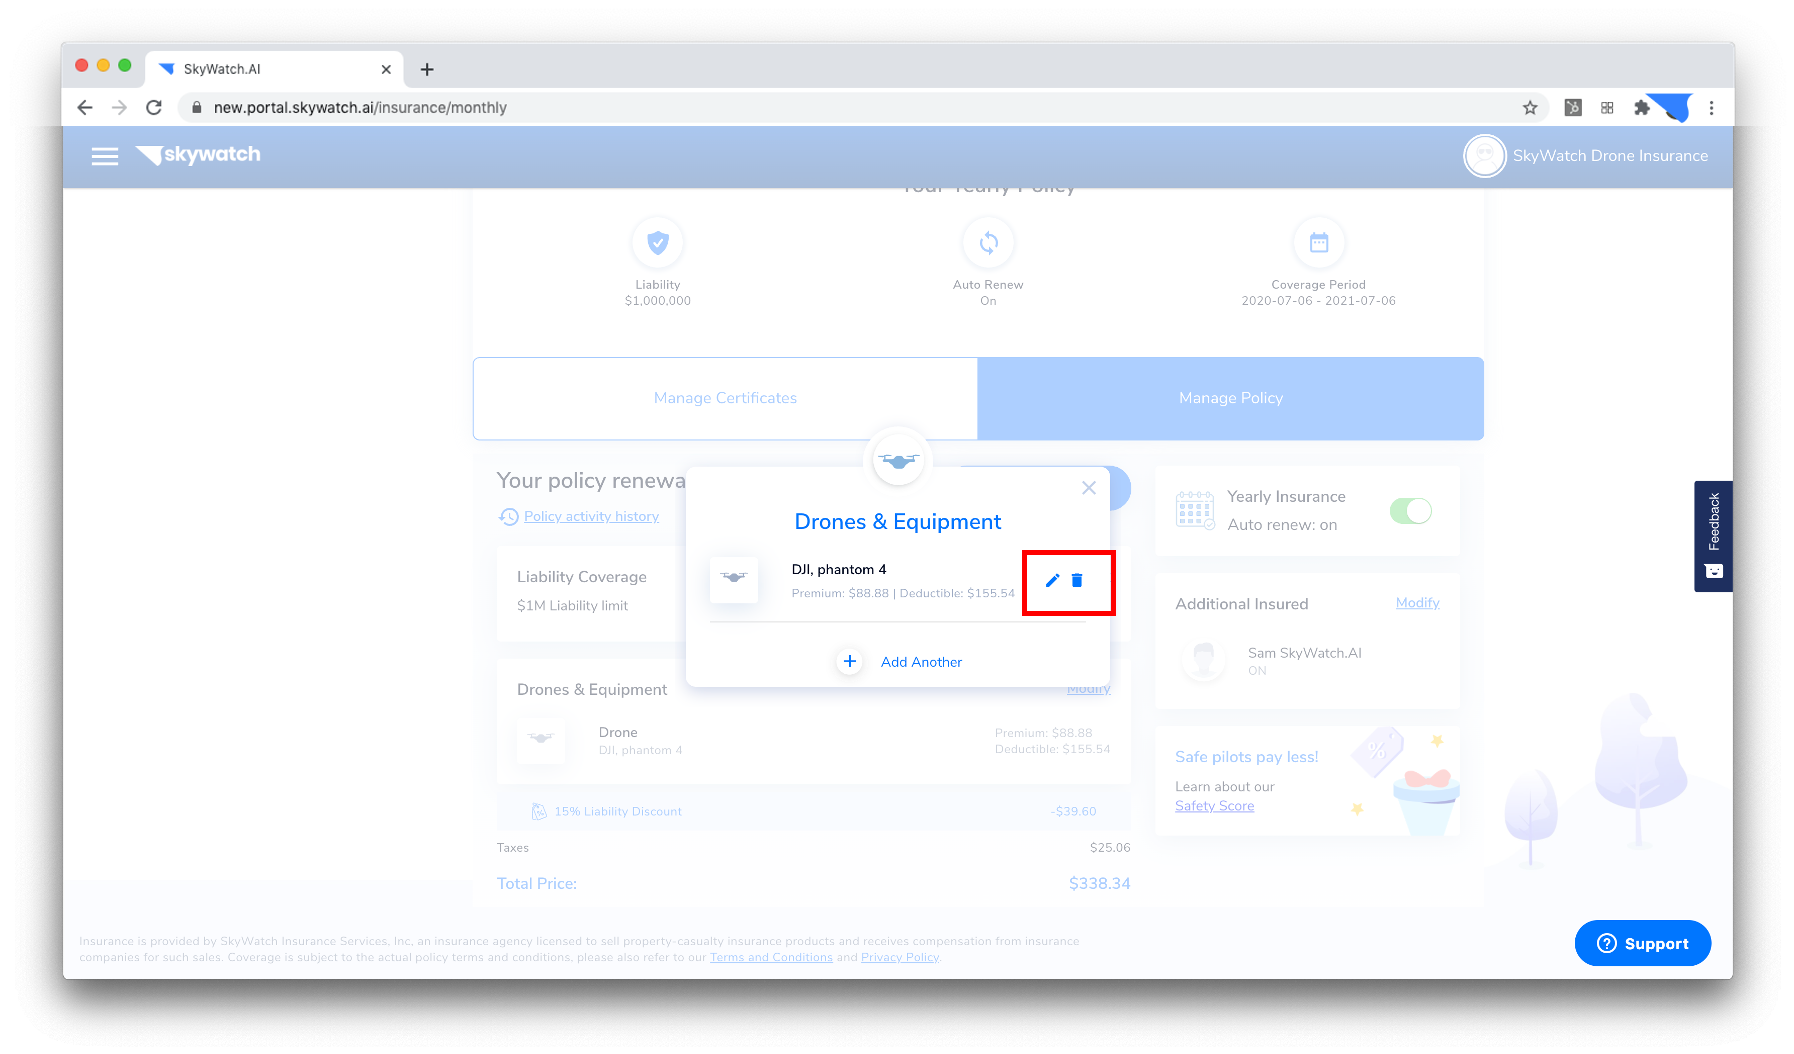Open the Terms and Conditions link

coord(771,957)
